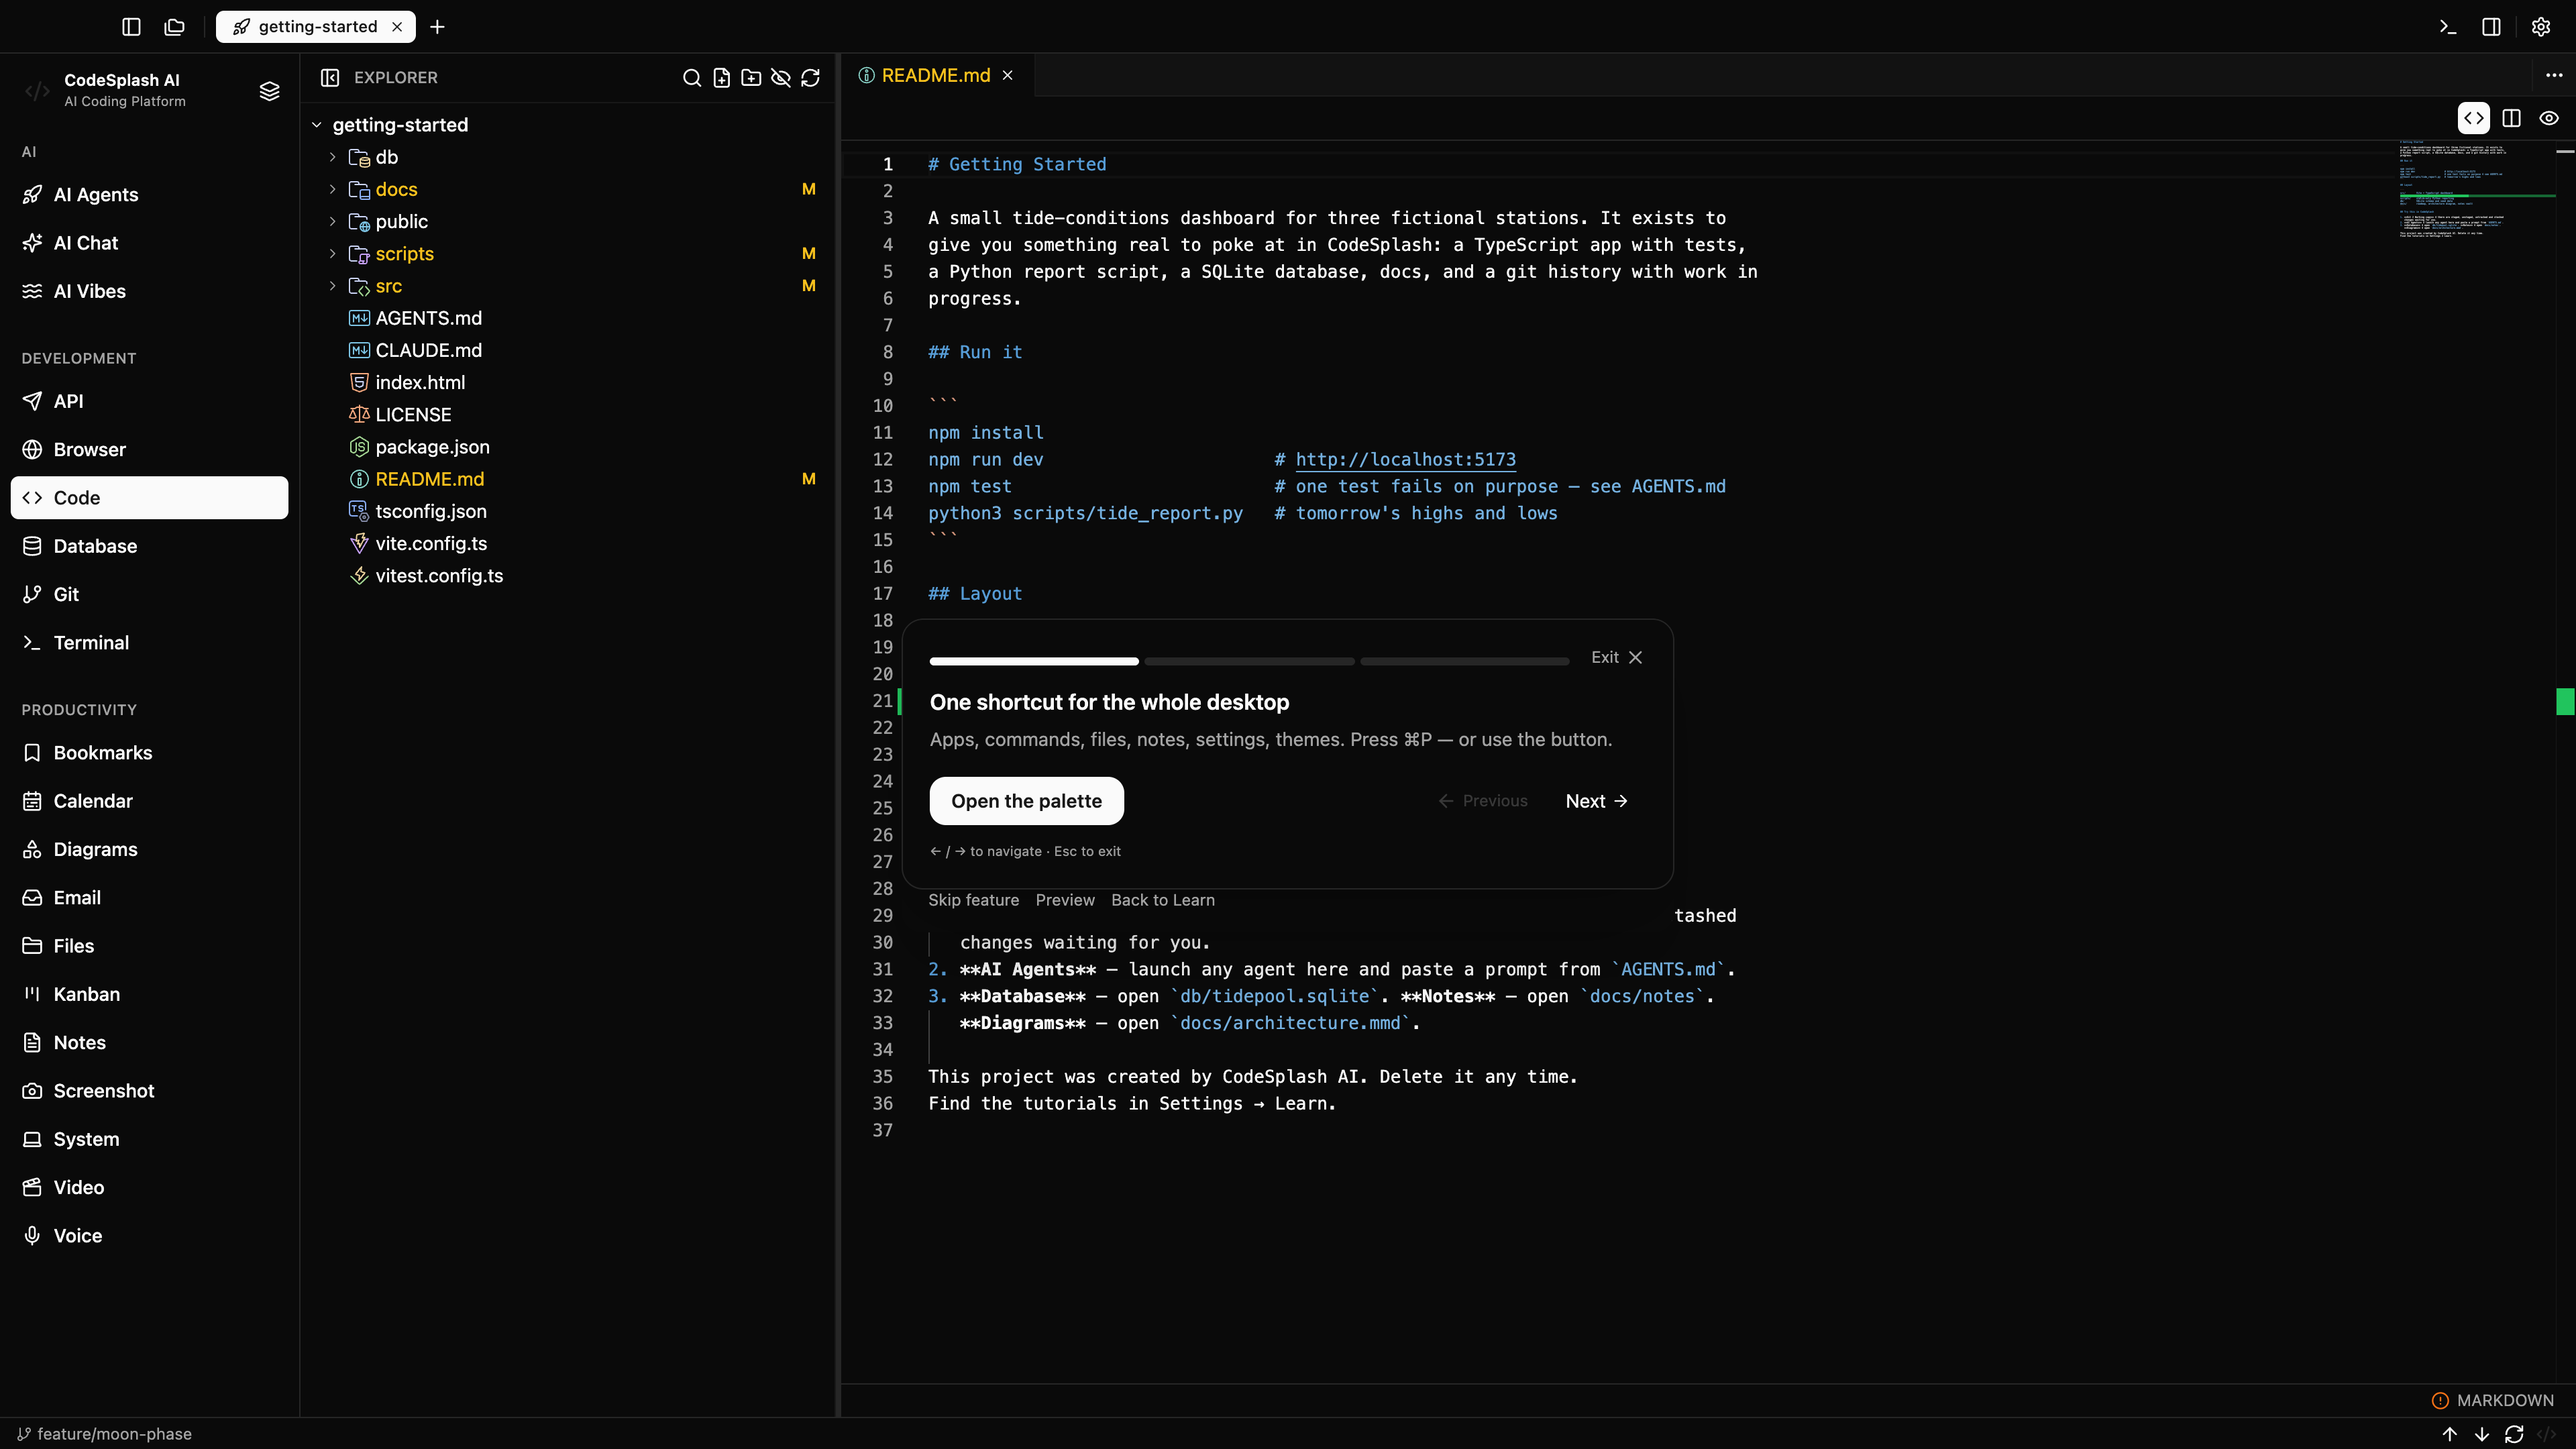Open the Git panel
Screen dimensions: 2576x1449
point(149,594)
